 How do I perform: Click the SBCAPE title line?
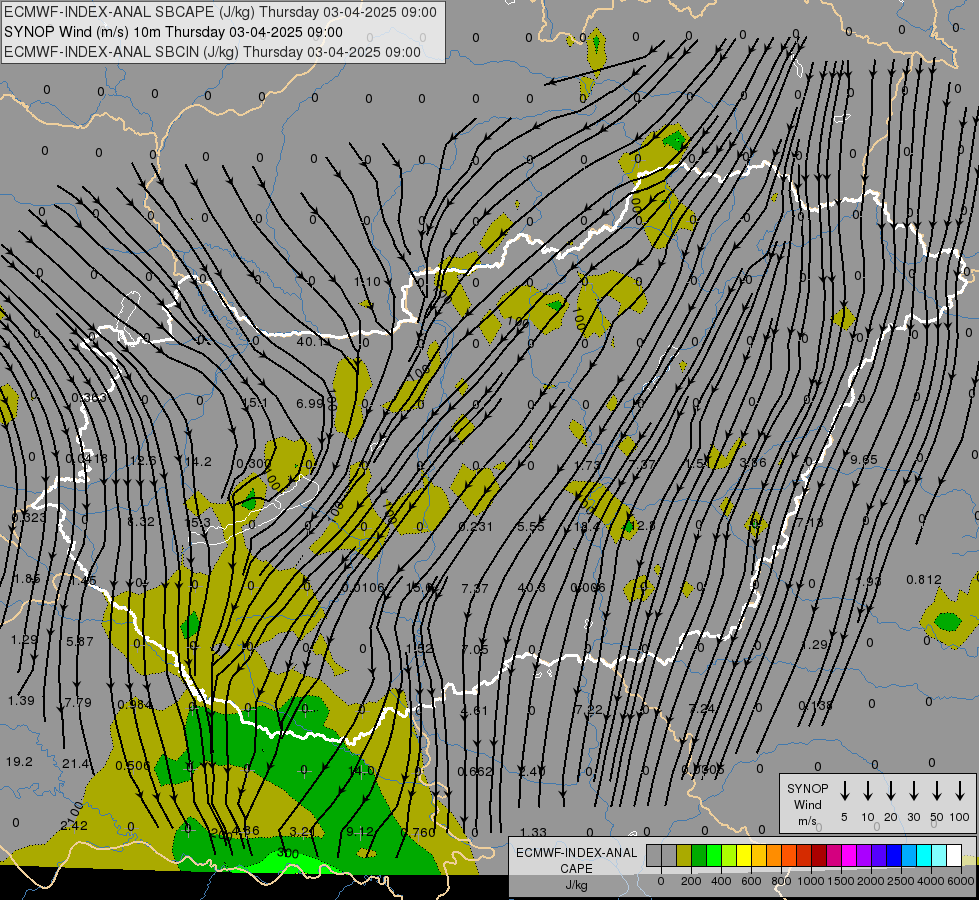pos(220,12)
